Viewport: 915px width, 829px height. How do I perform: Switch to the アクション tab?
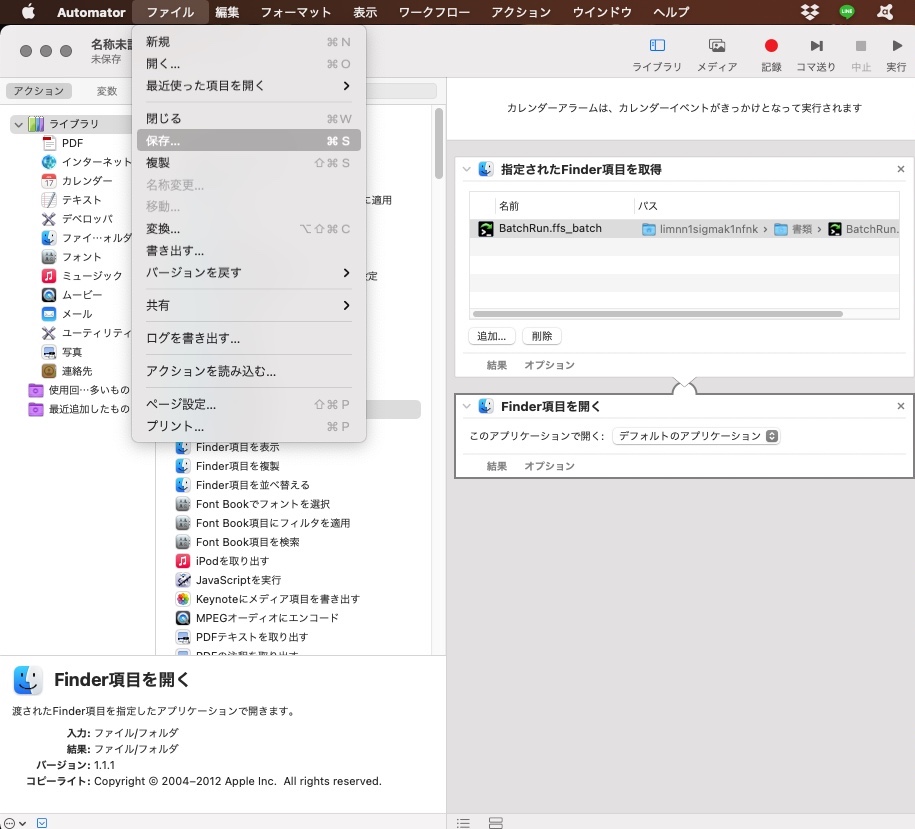click(x=39, y=91)
